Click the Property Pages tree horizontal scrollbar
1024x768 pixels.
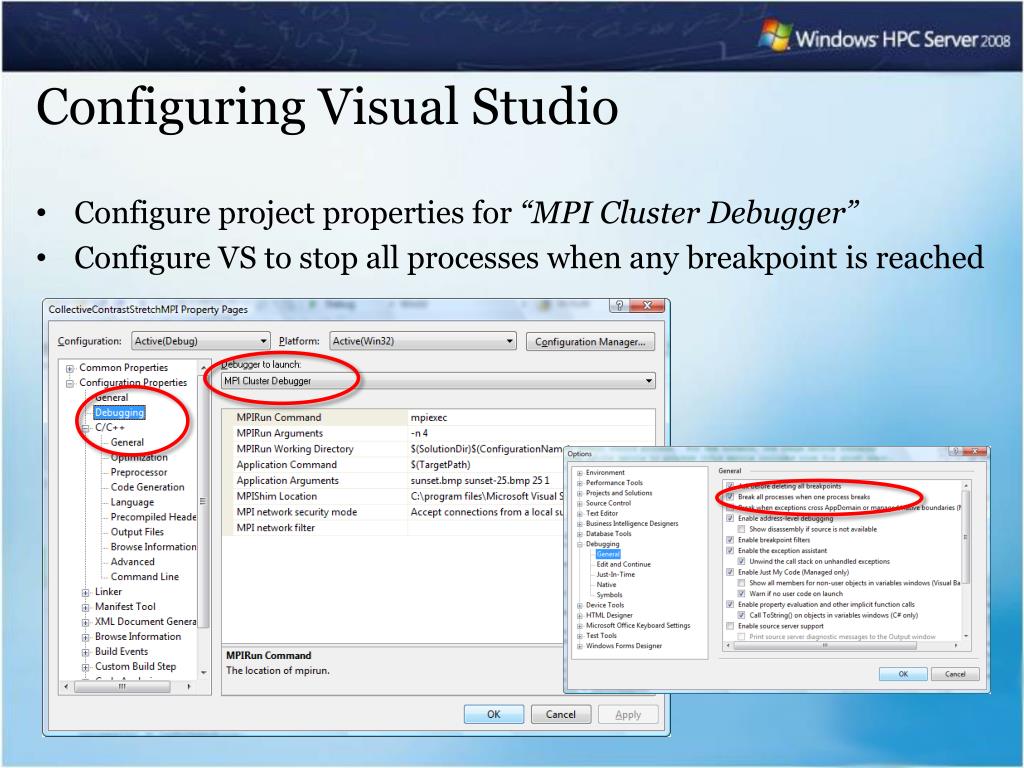(128, 686)
